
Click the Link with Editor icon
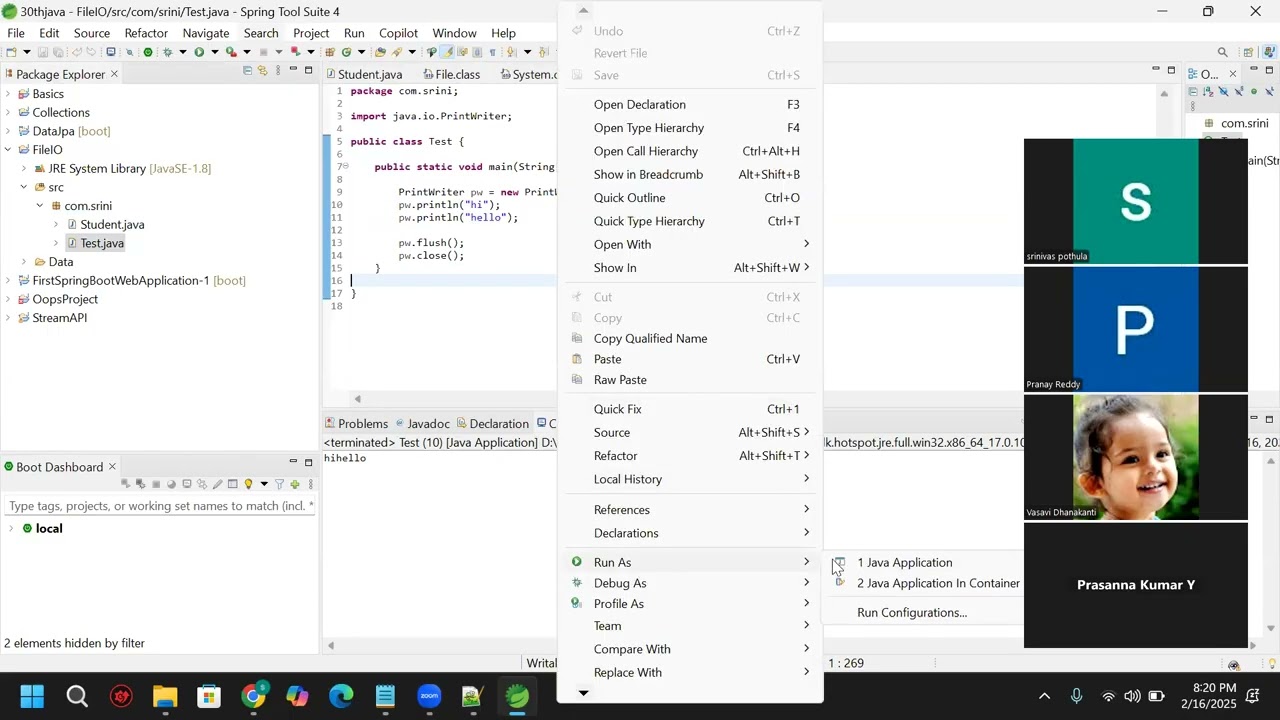click(x=262, y=71)
